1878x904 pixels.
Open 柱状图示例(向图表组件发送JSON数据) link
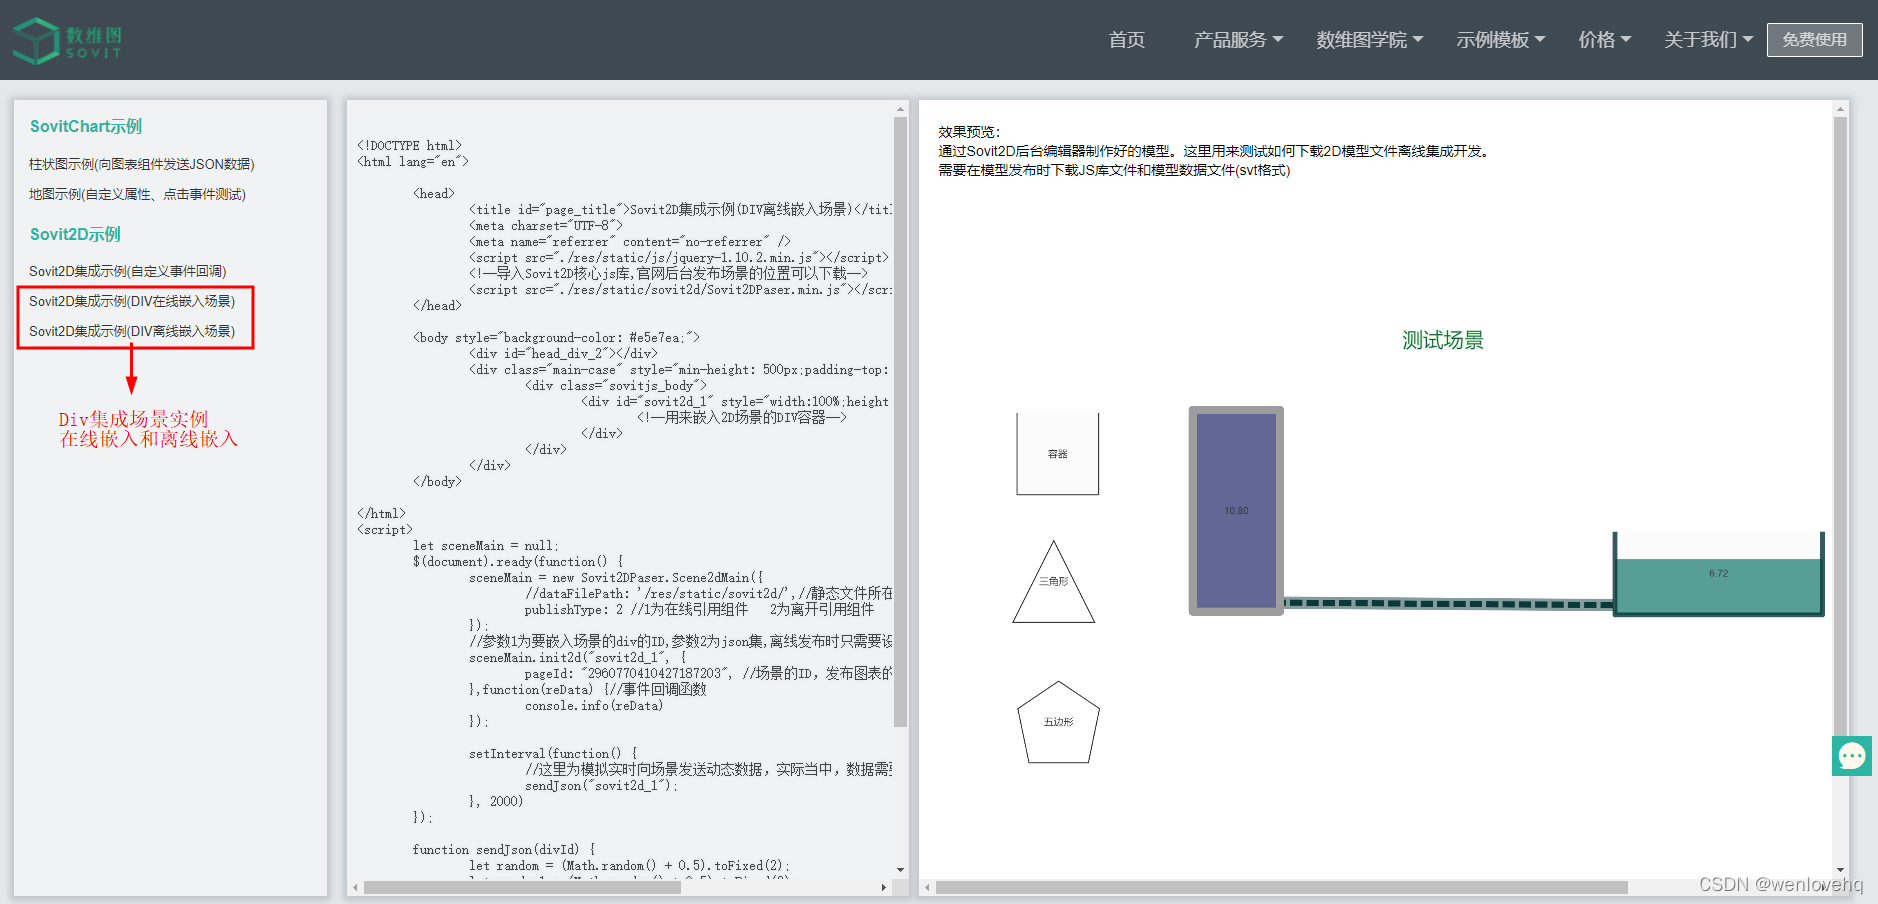coord(142,164)
